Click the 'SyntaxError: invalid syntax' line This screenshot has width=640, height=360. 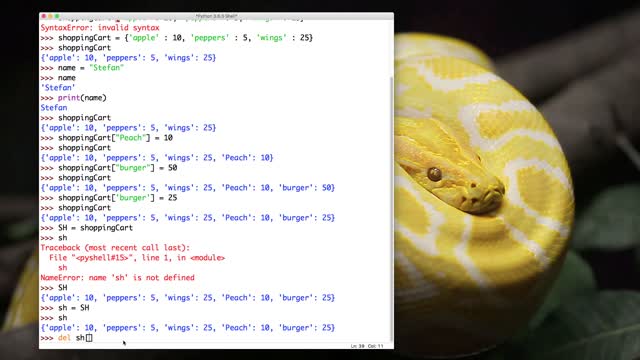pos(100,28)
